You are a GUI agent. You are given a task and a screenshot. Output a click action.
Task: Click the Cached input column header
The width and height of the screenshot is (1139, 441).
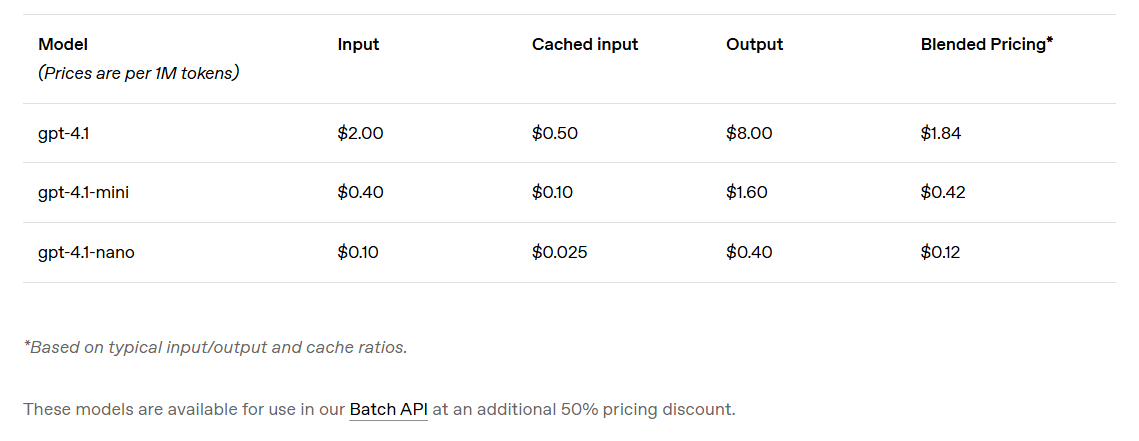tap(584, 44)
